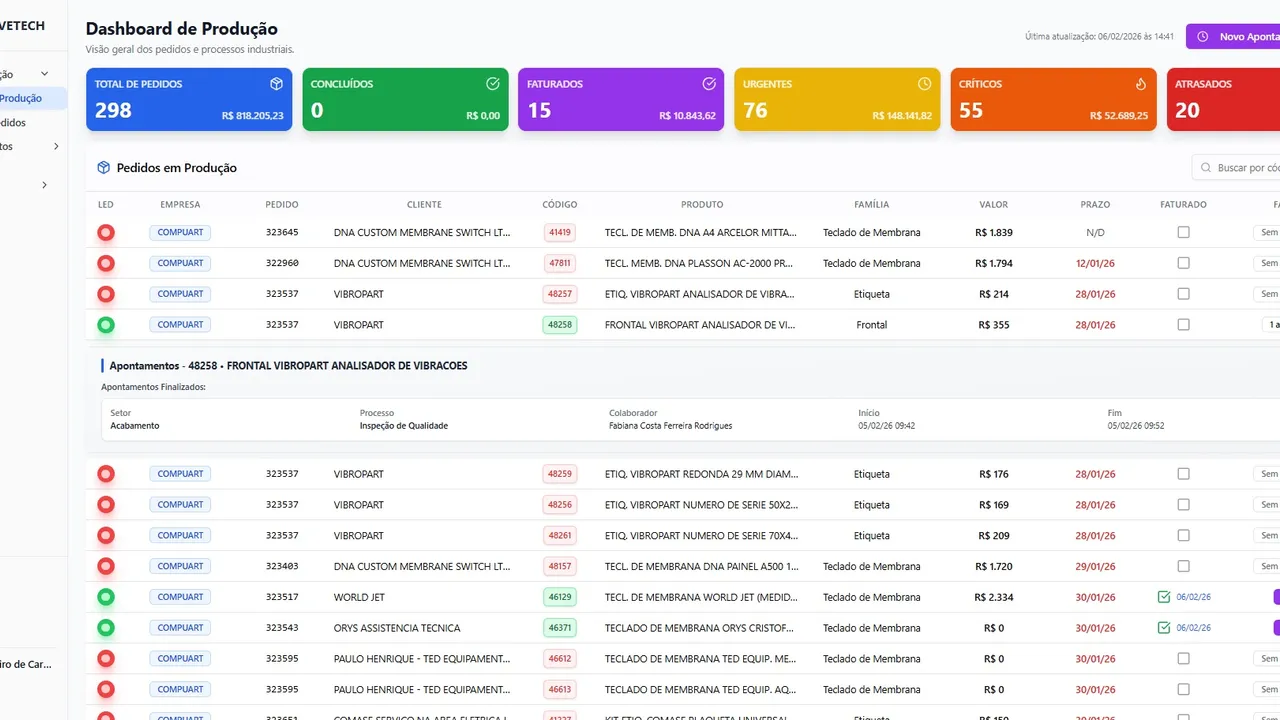Click the value R$ 2.334
The height and width of the screenshot is (720, 1280).
[x=994, y=597]
